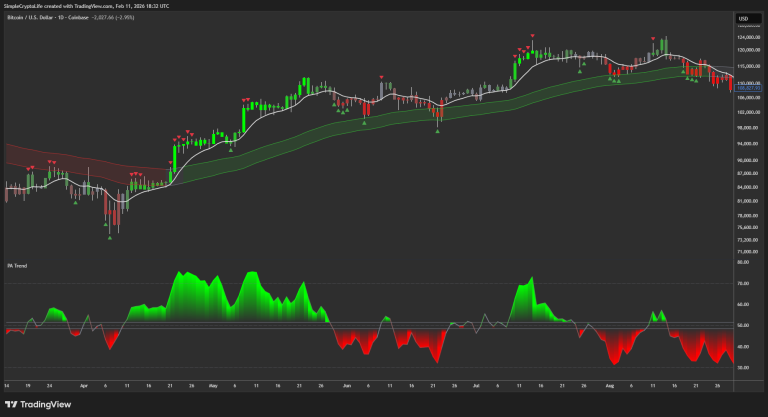Viewport: 768px width, 417px height.
Task: Open the USD currency selector
Action: click(x=743, y=19)
